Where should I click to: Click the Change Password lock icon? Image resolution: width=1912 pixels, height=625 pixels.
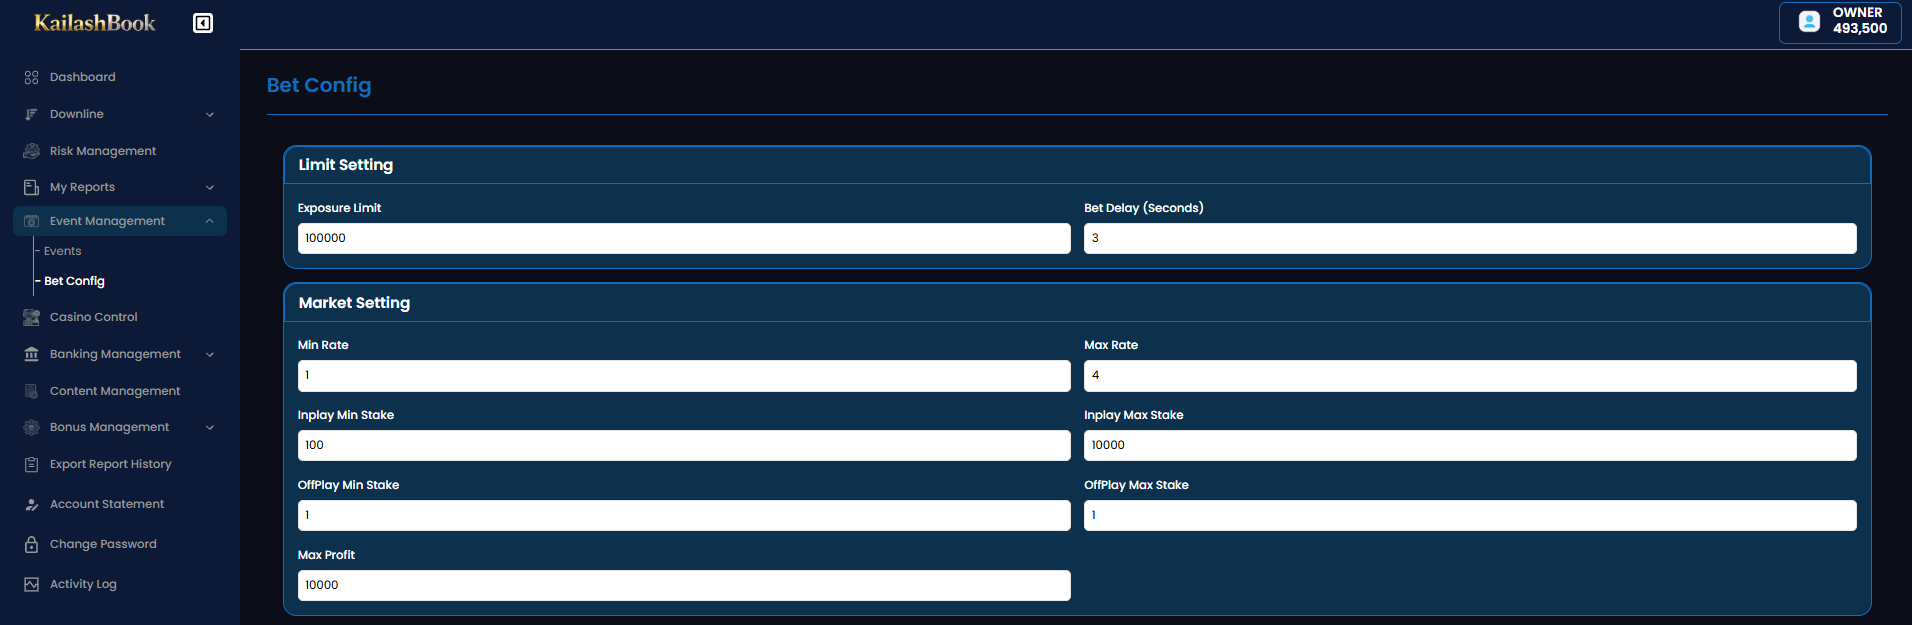tap(32, 544)
